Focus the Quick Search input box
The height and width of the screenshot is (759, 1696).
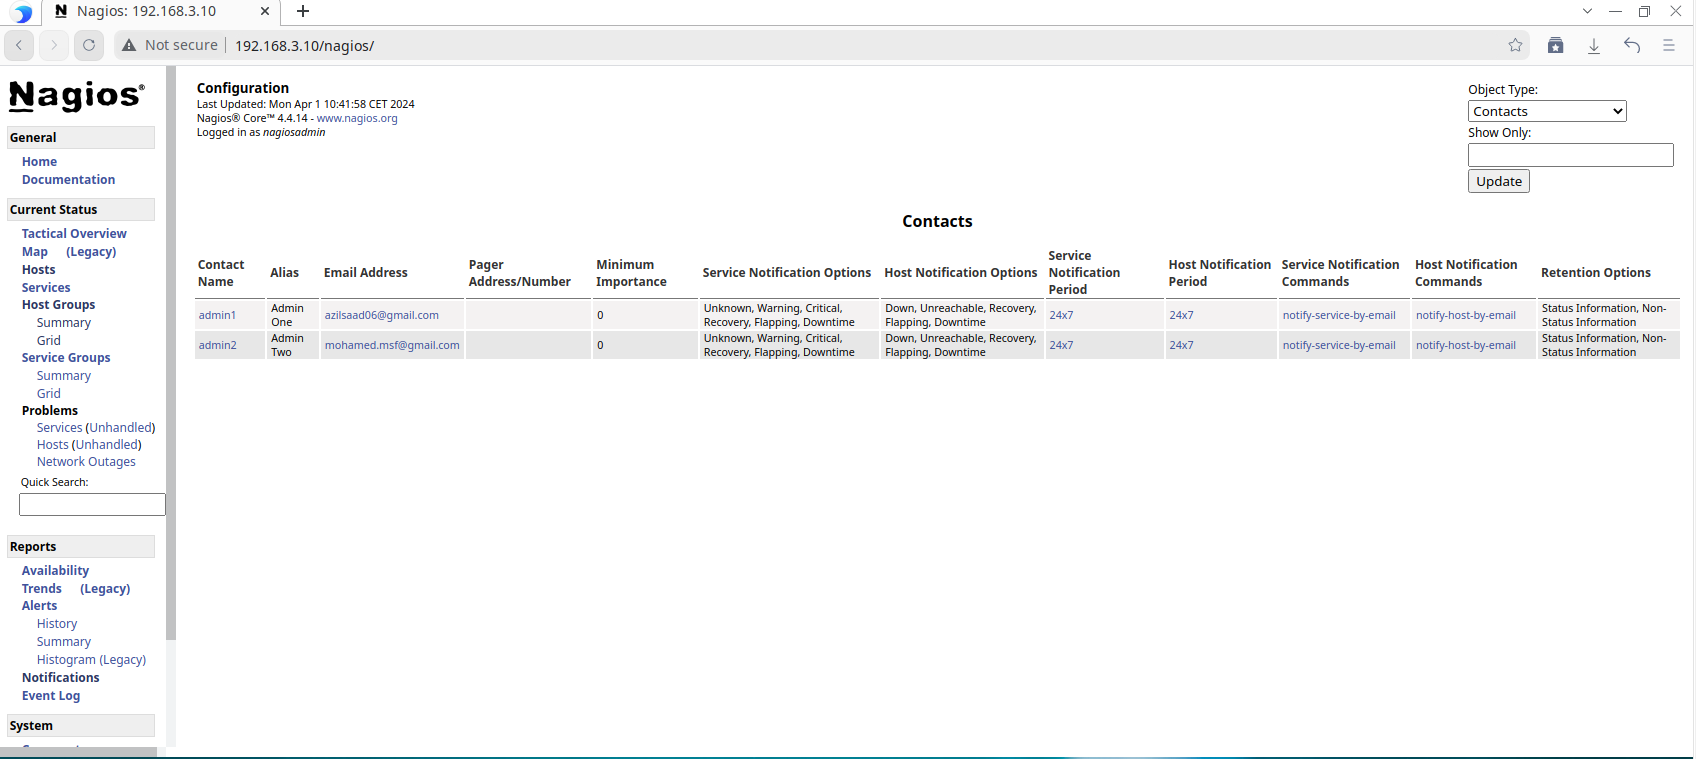coord(92,505)
